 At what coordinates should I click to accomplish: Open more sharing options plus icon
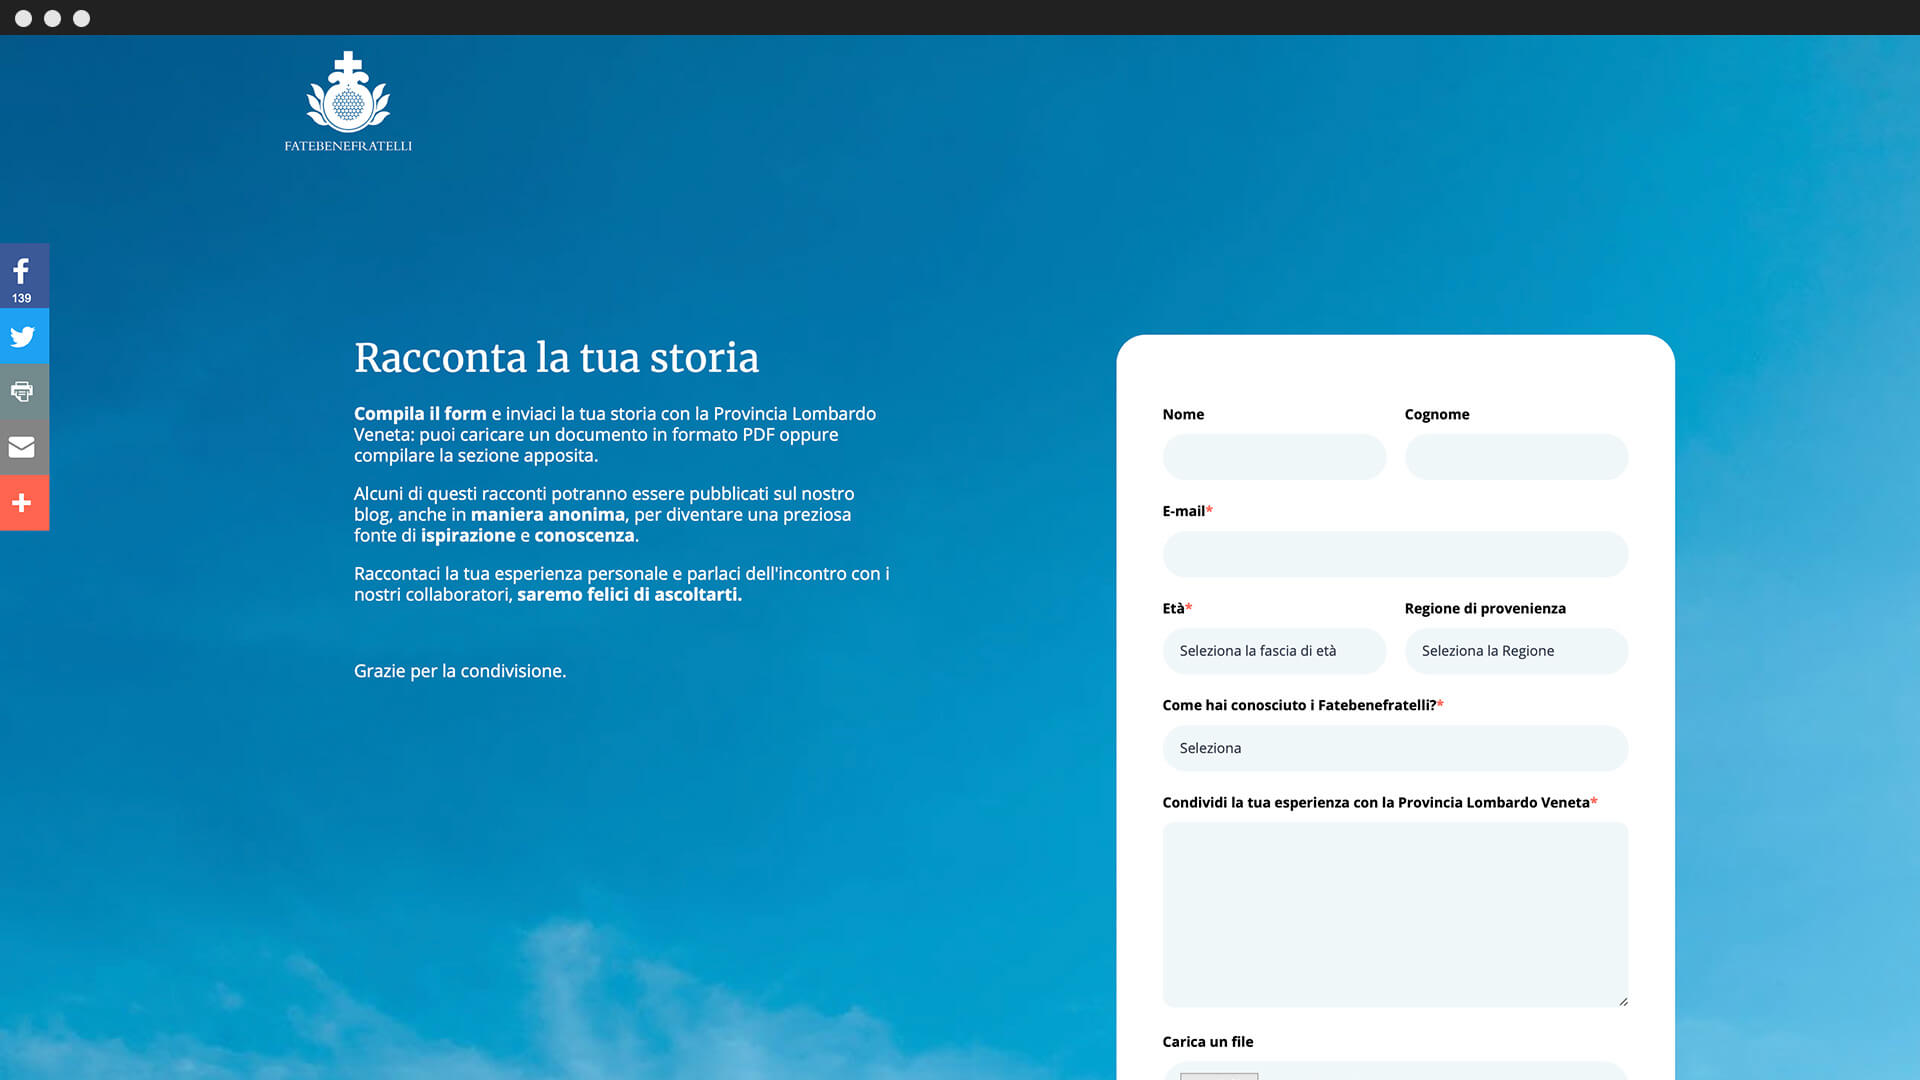(23, 503)
